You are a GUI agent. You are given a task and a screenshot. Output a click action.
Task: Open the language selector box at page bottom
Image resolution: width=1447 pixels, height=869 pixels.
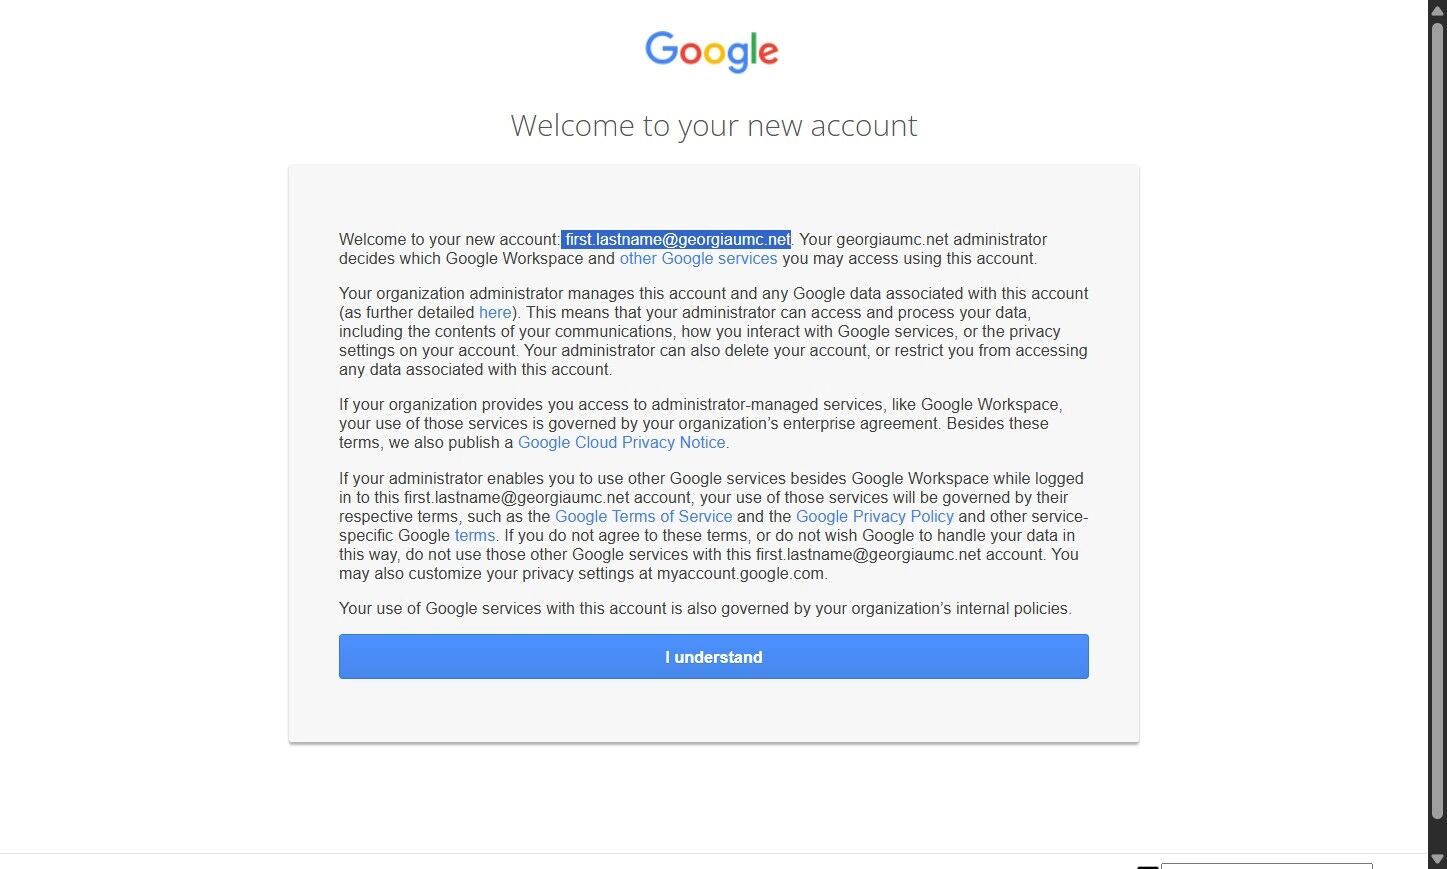pyautogui.click(x=1266, y=865)
